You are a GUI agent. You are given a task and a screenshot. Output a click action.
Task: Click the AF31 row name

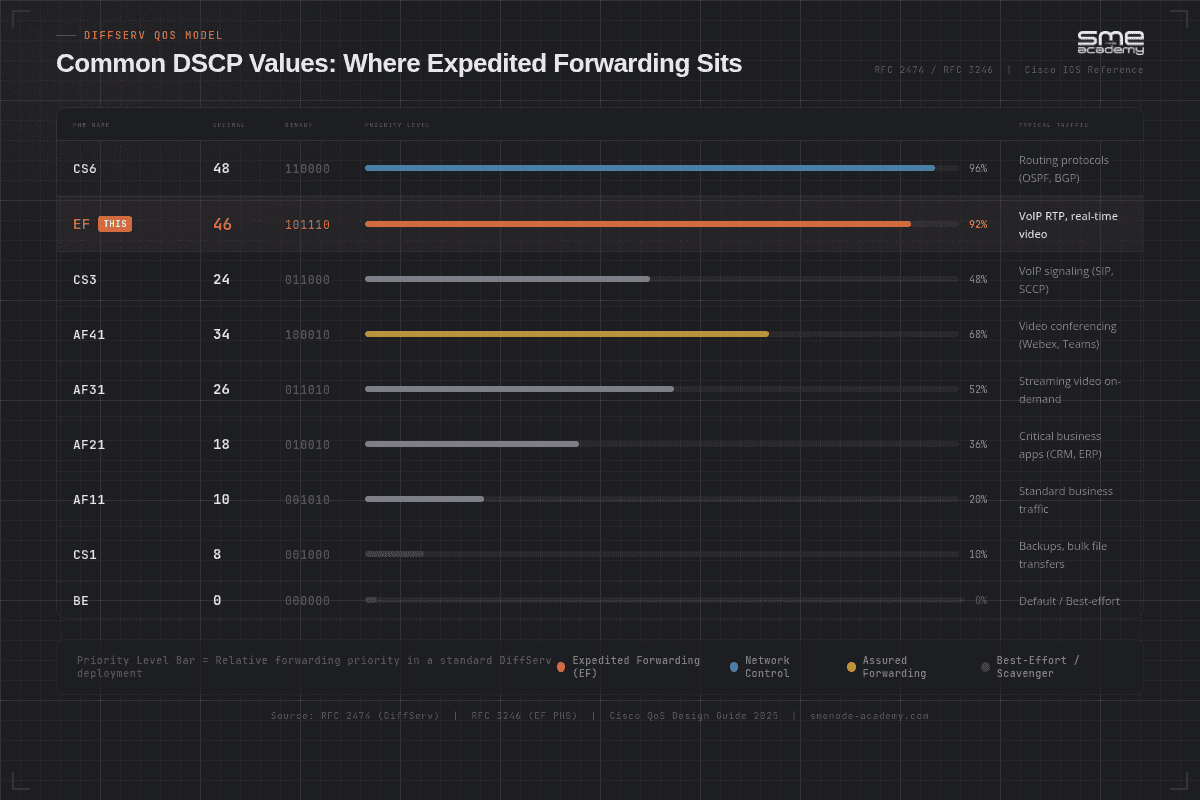tap(89, 389)
